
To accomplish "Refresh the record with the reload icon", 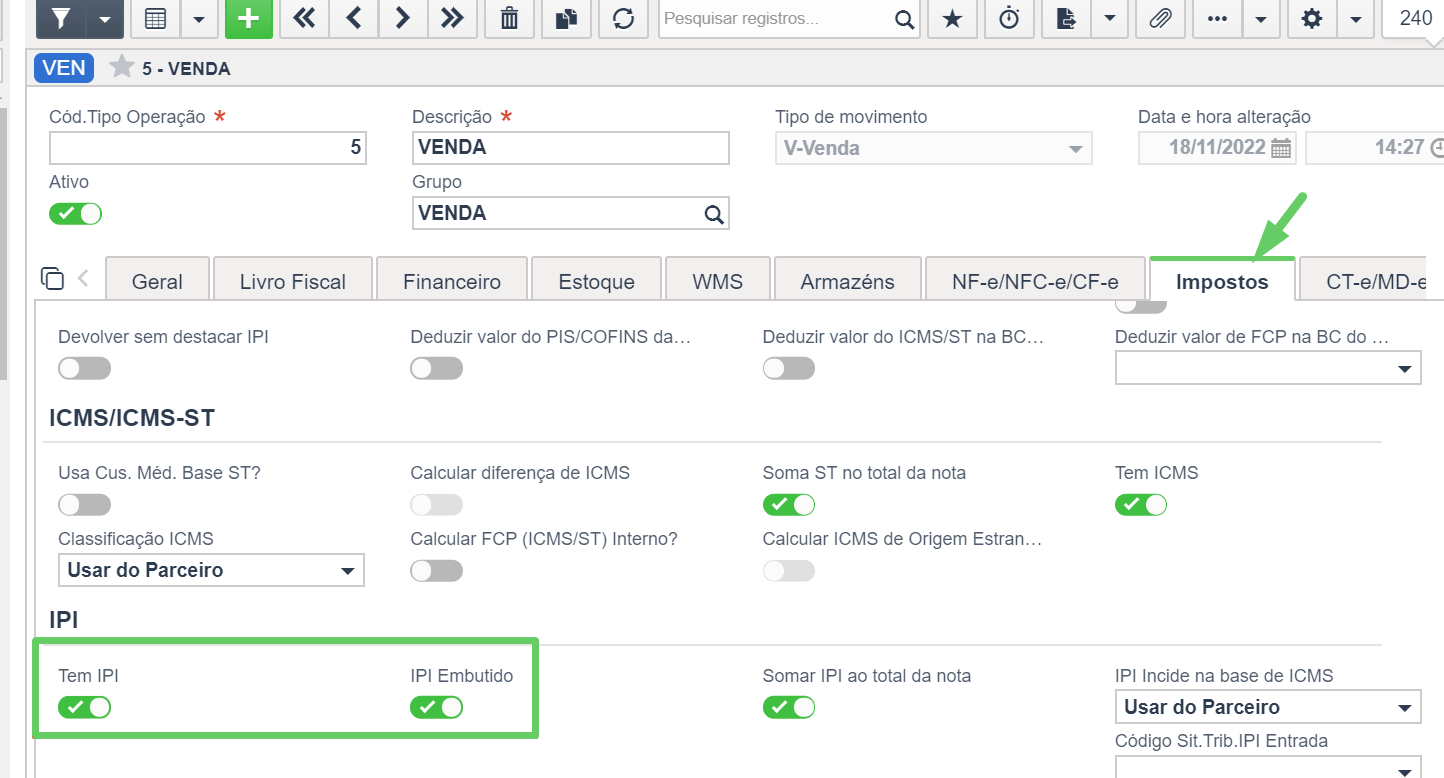I will click(624, 18).
